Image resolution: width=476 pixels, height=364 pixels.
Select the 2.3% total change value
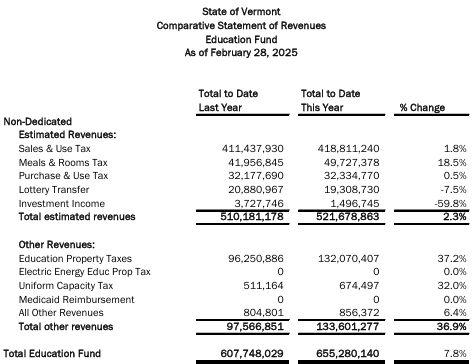tap(455, 217)
